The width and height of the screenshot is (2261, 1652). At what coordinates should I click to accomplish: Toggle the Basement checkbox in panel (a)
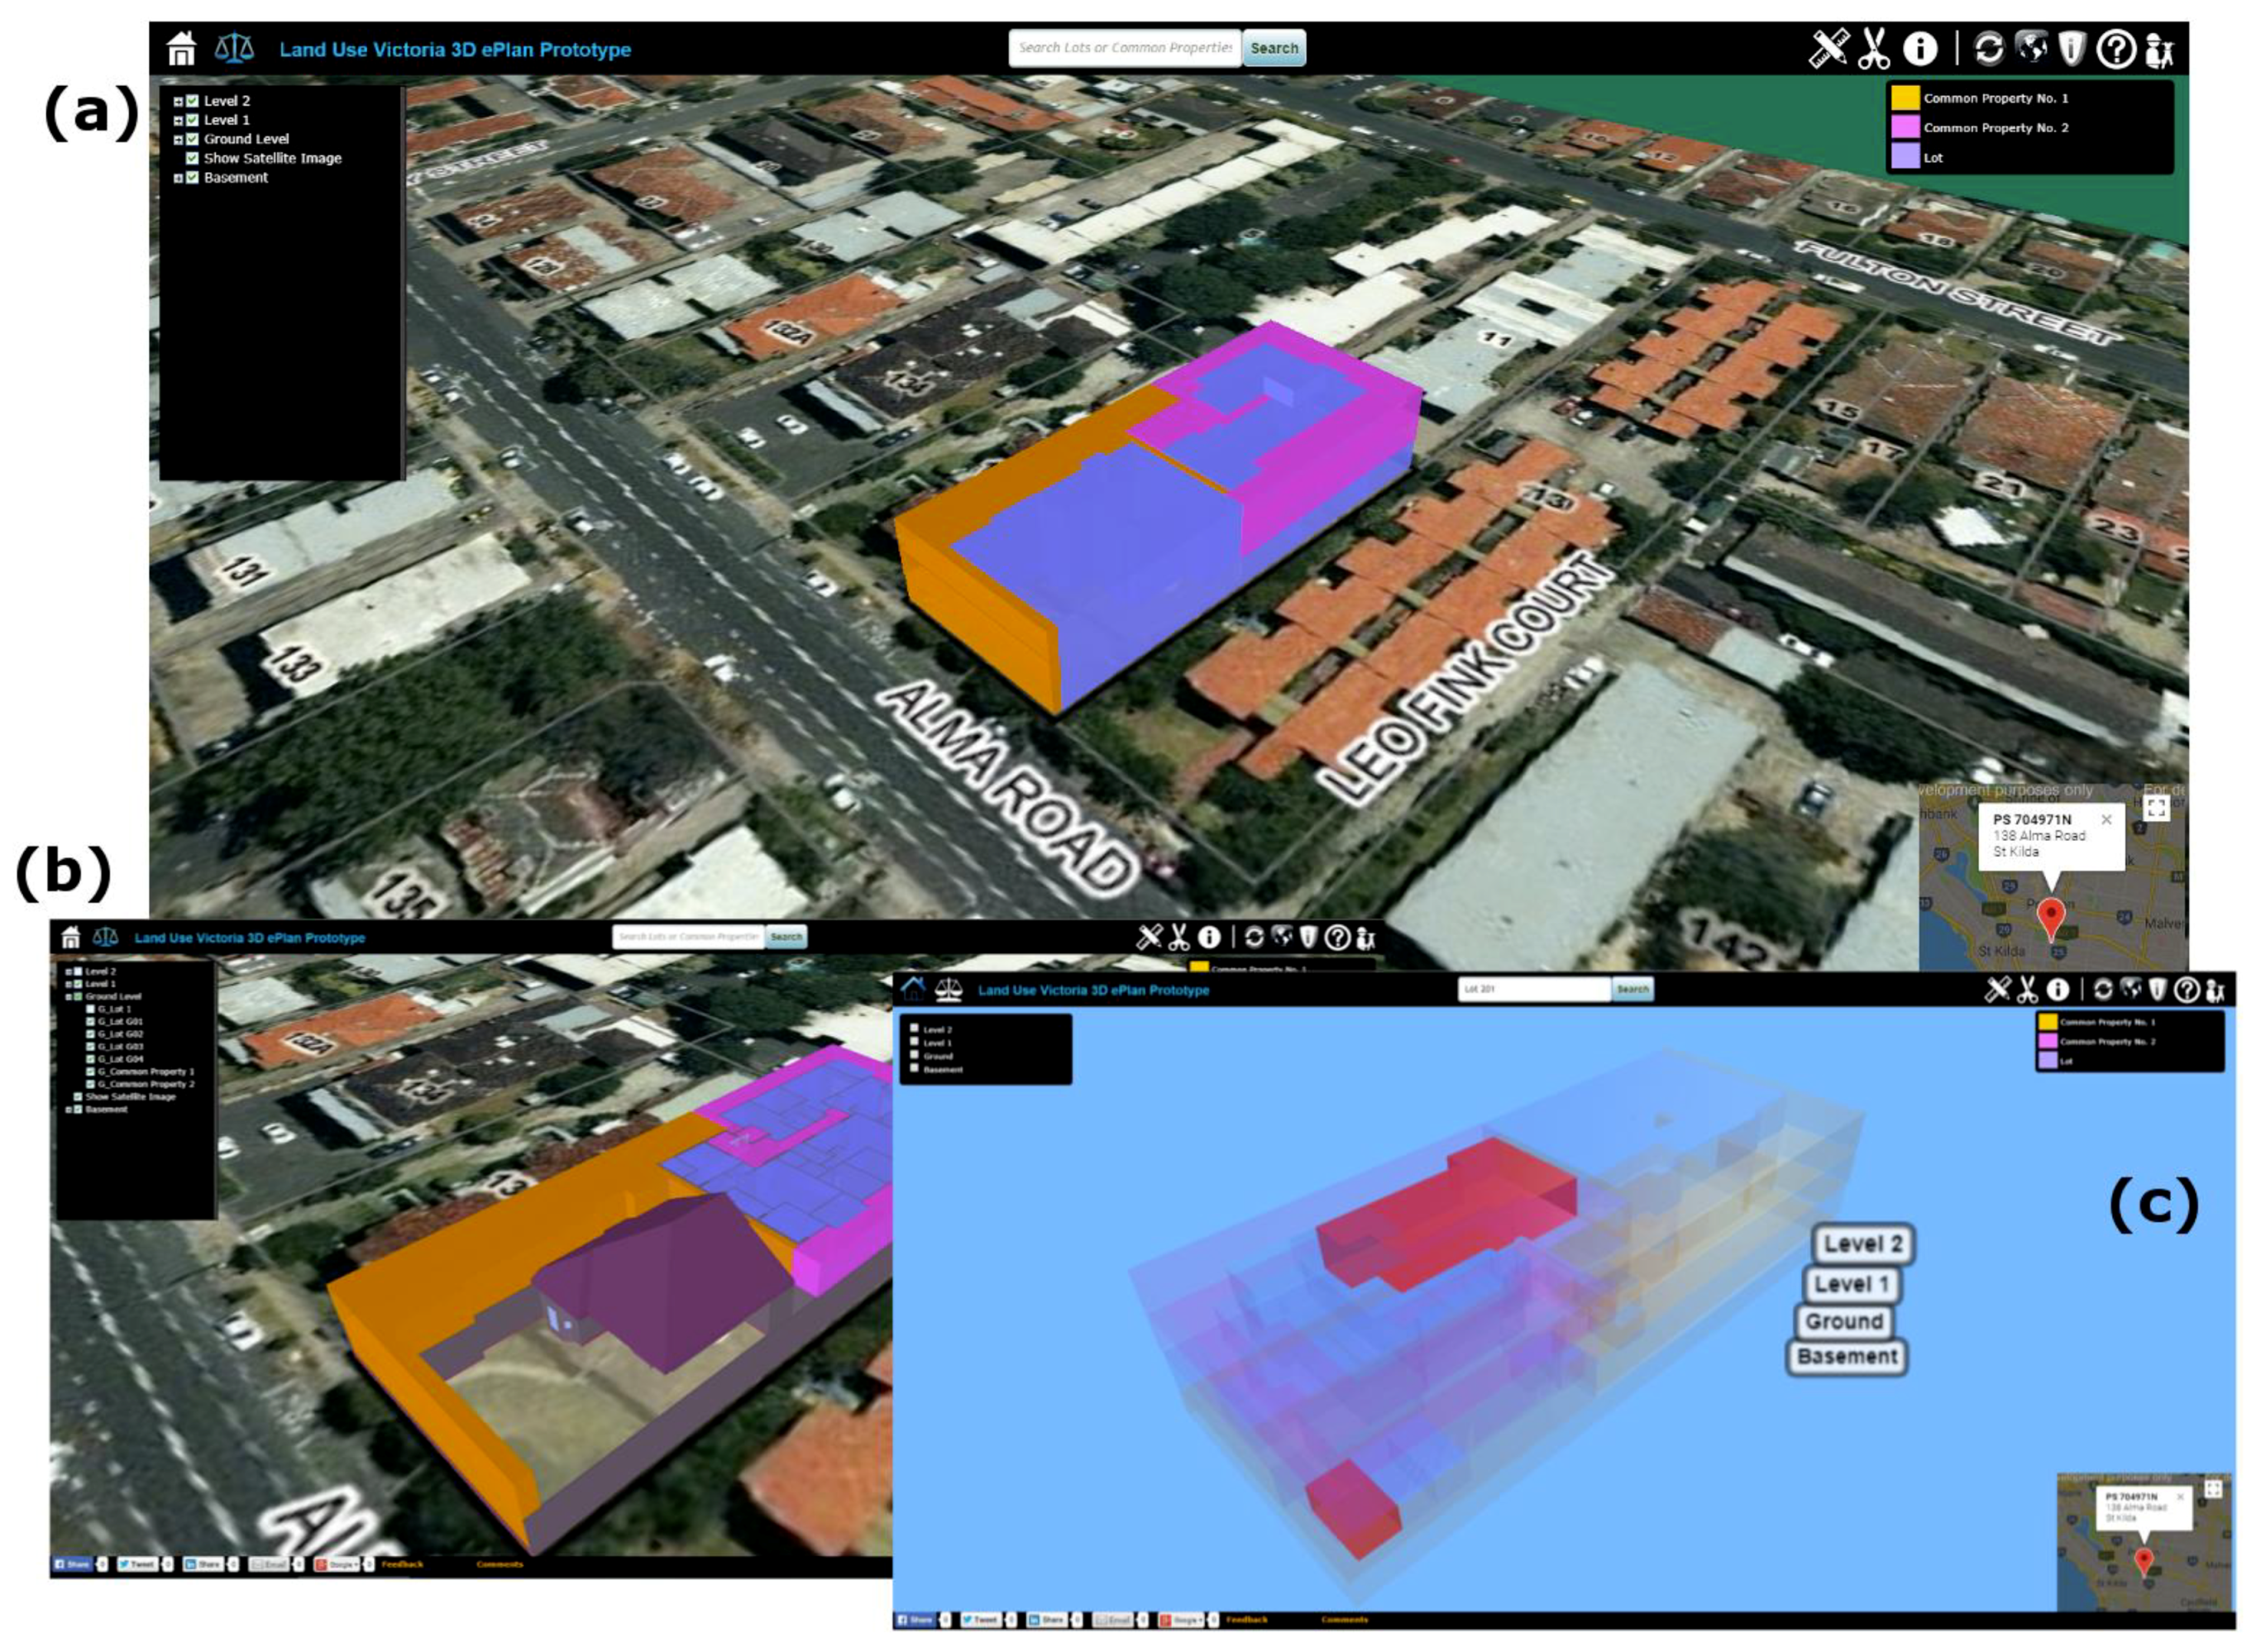pyautogui.click(x=192, y=178)
